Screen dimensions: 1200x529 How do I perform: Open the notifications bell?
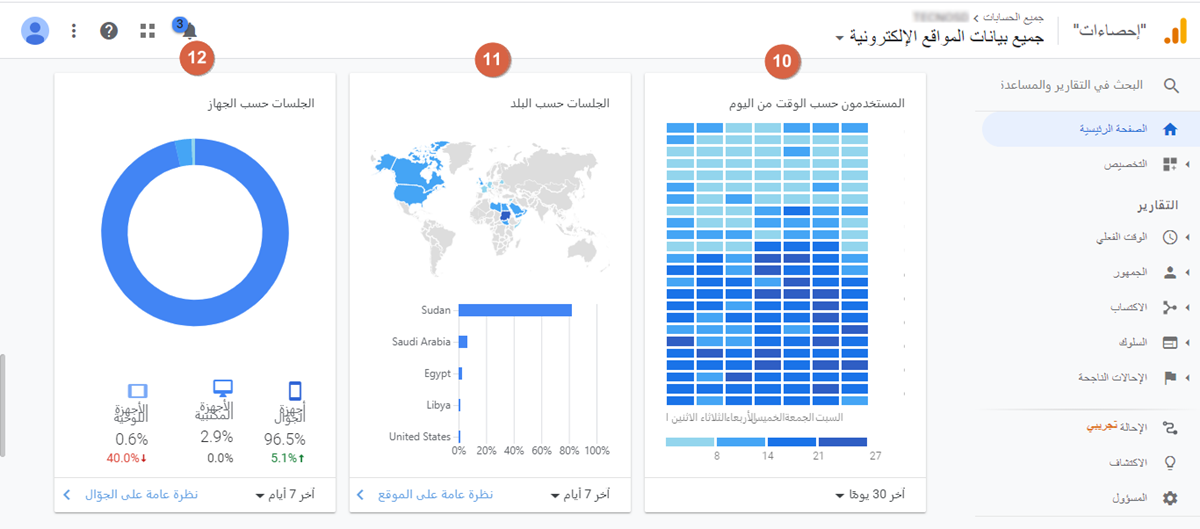(189, 32)
